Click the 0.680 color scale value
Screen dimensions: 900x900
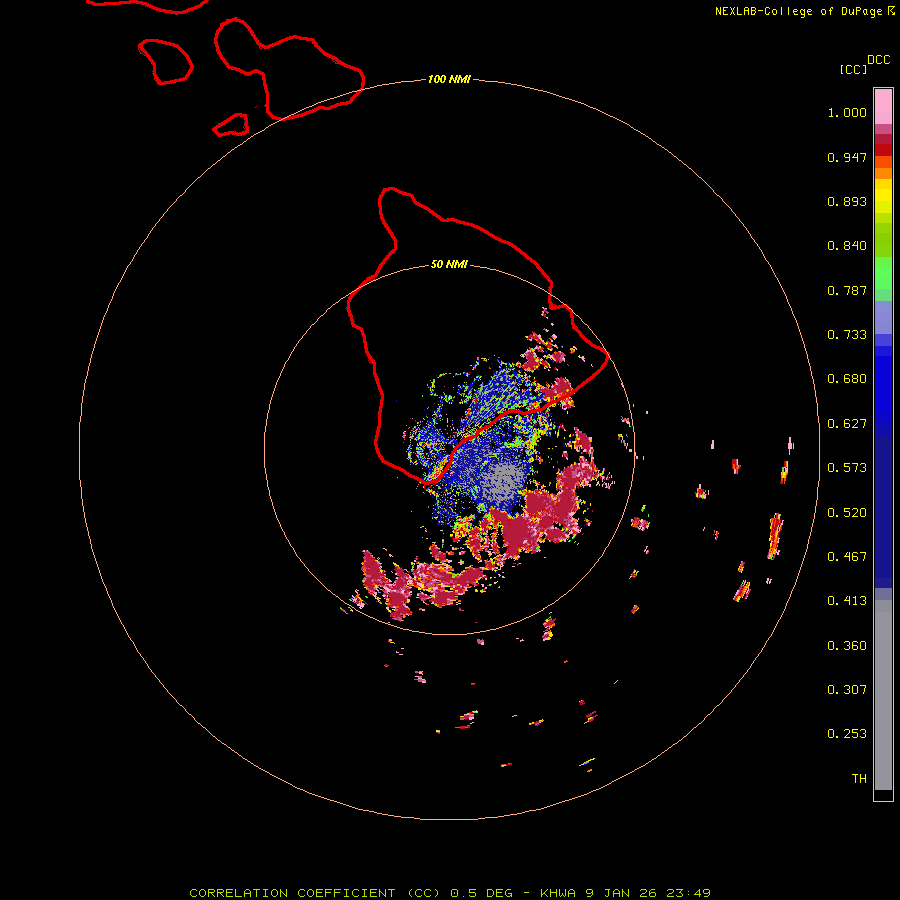pos(847,379)
